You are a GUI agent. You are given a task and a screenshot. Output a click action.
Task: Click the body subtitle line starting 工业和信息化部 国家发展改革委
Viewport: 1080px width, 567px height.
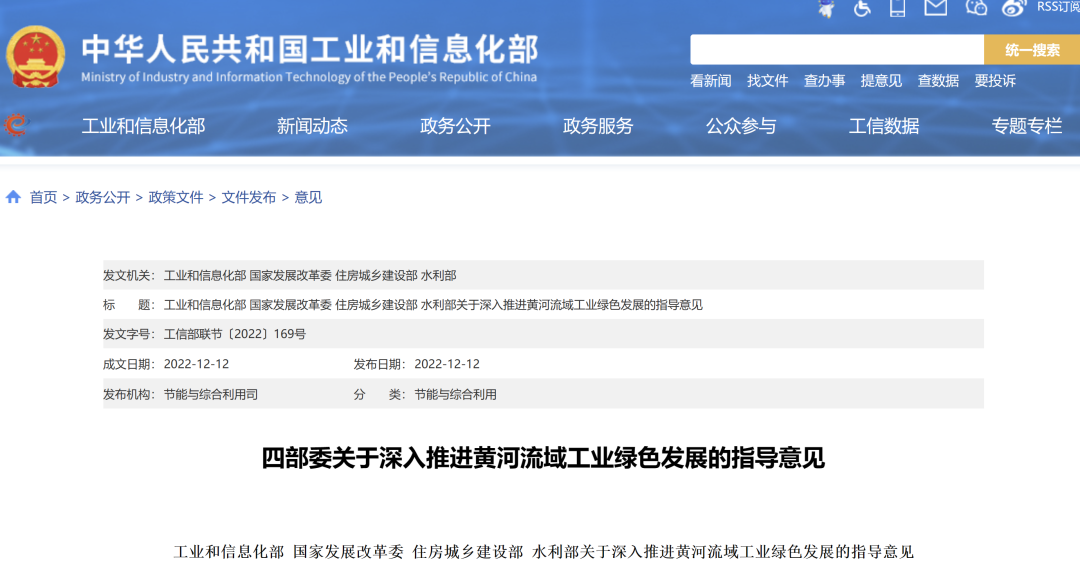[543, 552]
